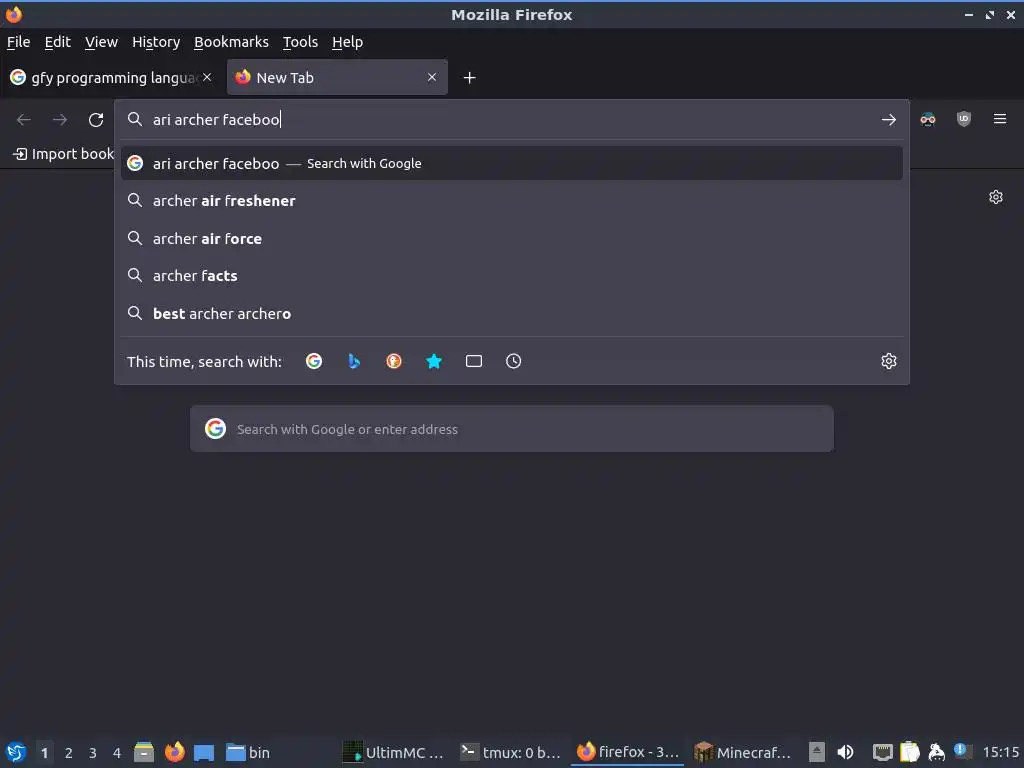Open the Tools menu
This screenshot has height=768, width=1024.
300,42
